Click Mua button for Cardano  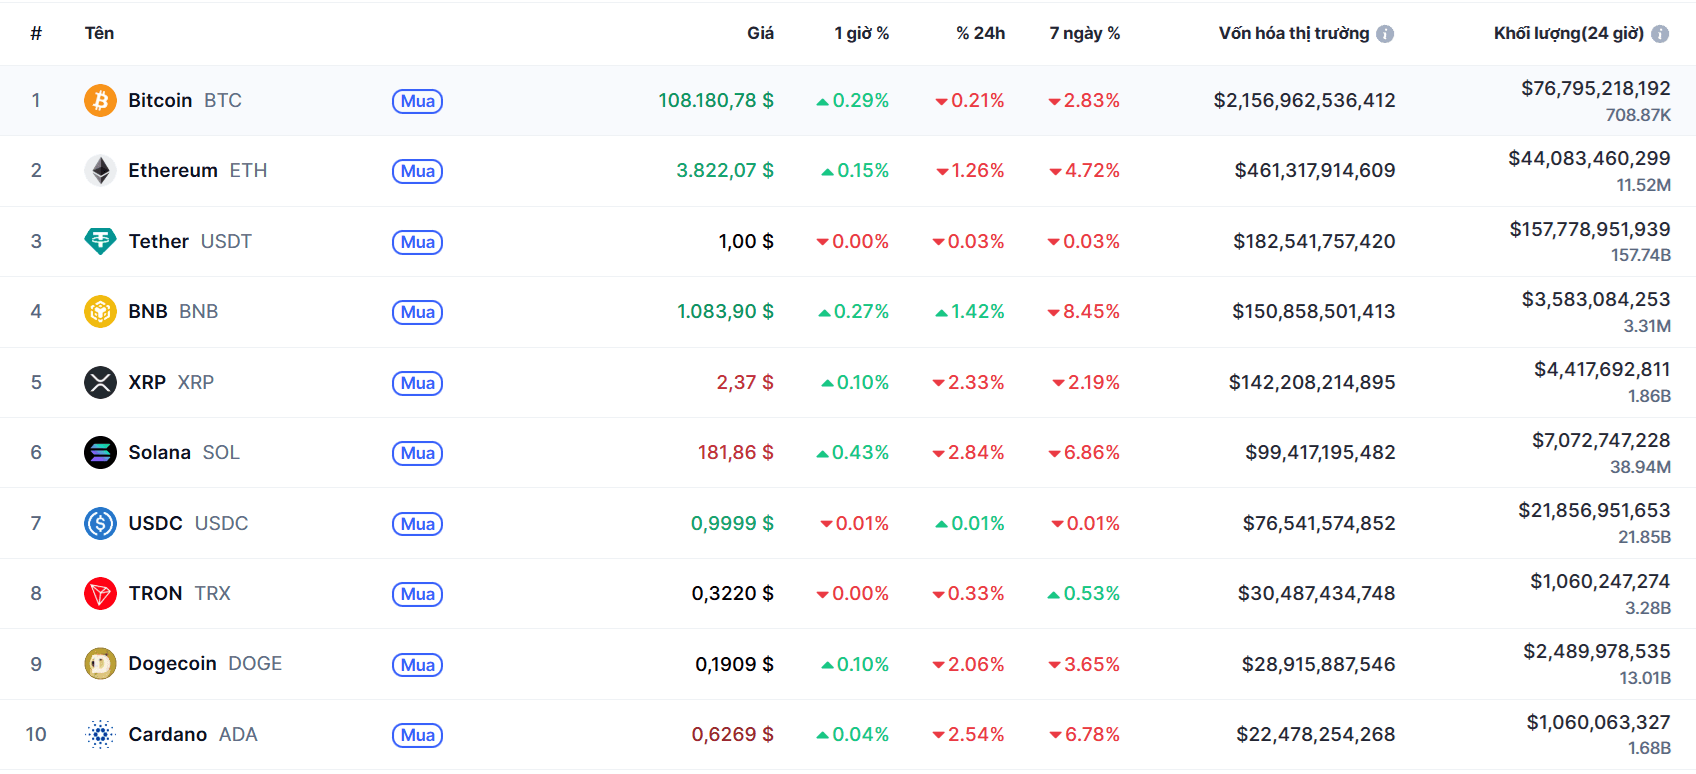(417, 735)
